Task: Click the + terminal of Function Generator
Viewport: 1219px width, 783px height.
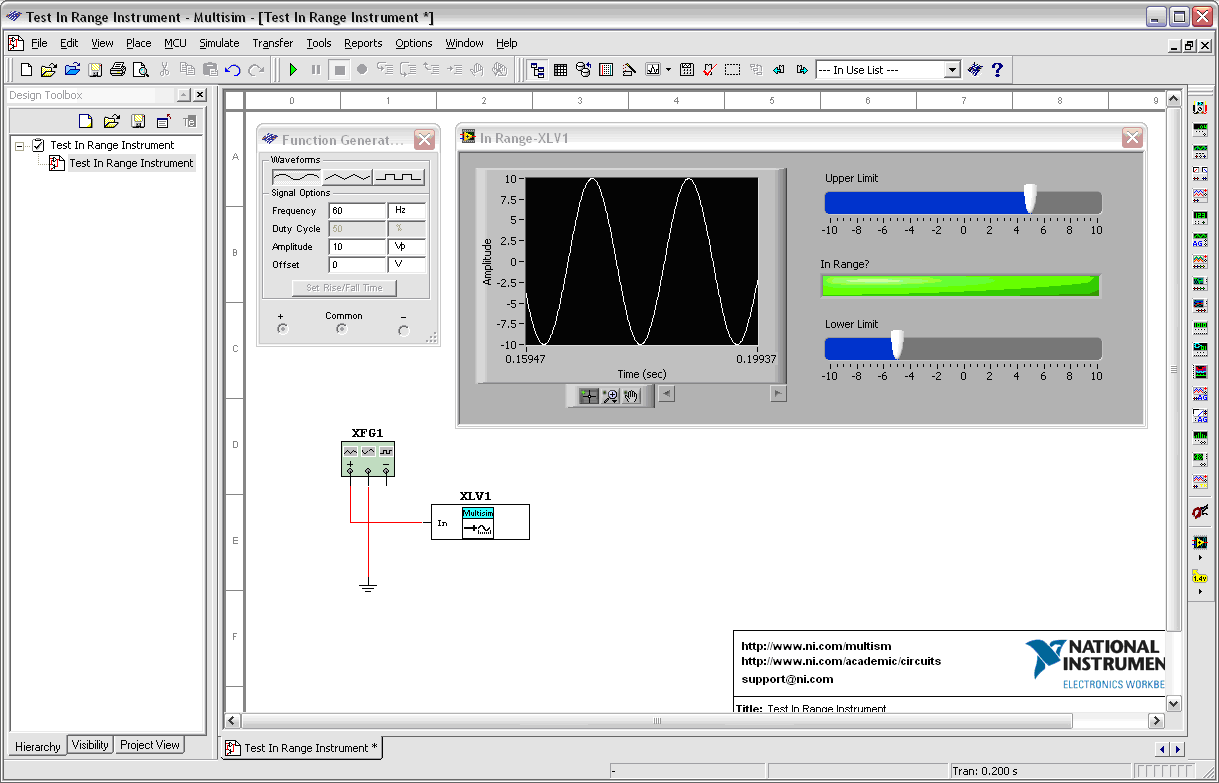Action: point(282,329)
